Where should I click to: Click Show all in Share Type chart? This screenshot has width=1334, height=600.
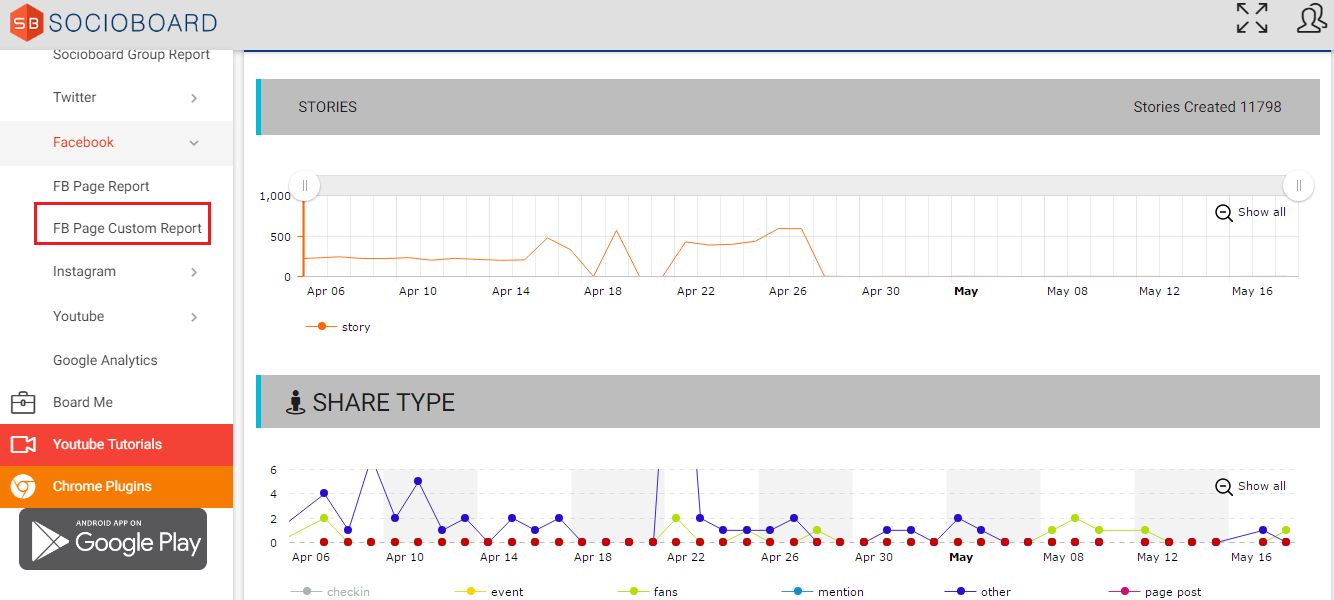(x=1262, y=486)
